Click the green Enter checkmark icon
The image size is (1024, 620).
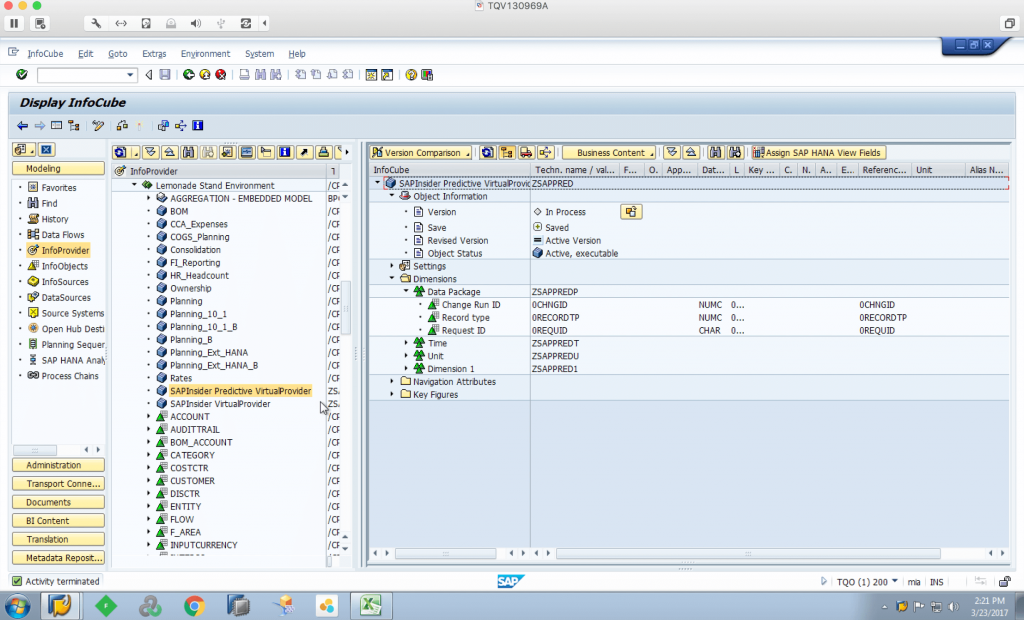[x=22, y=74]
